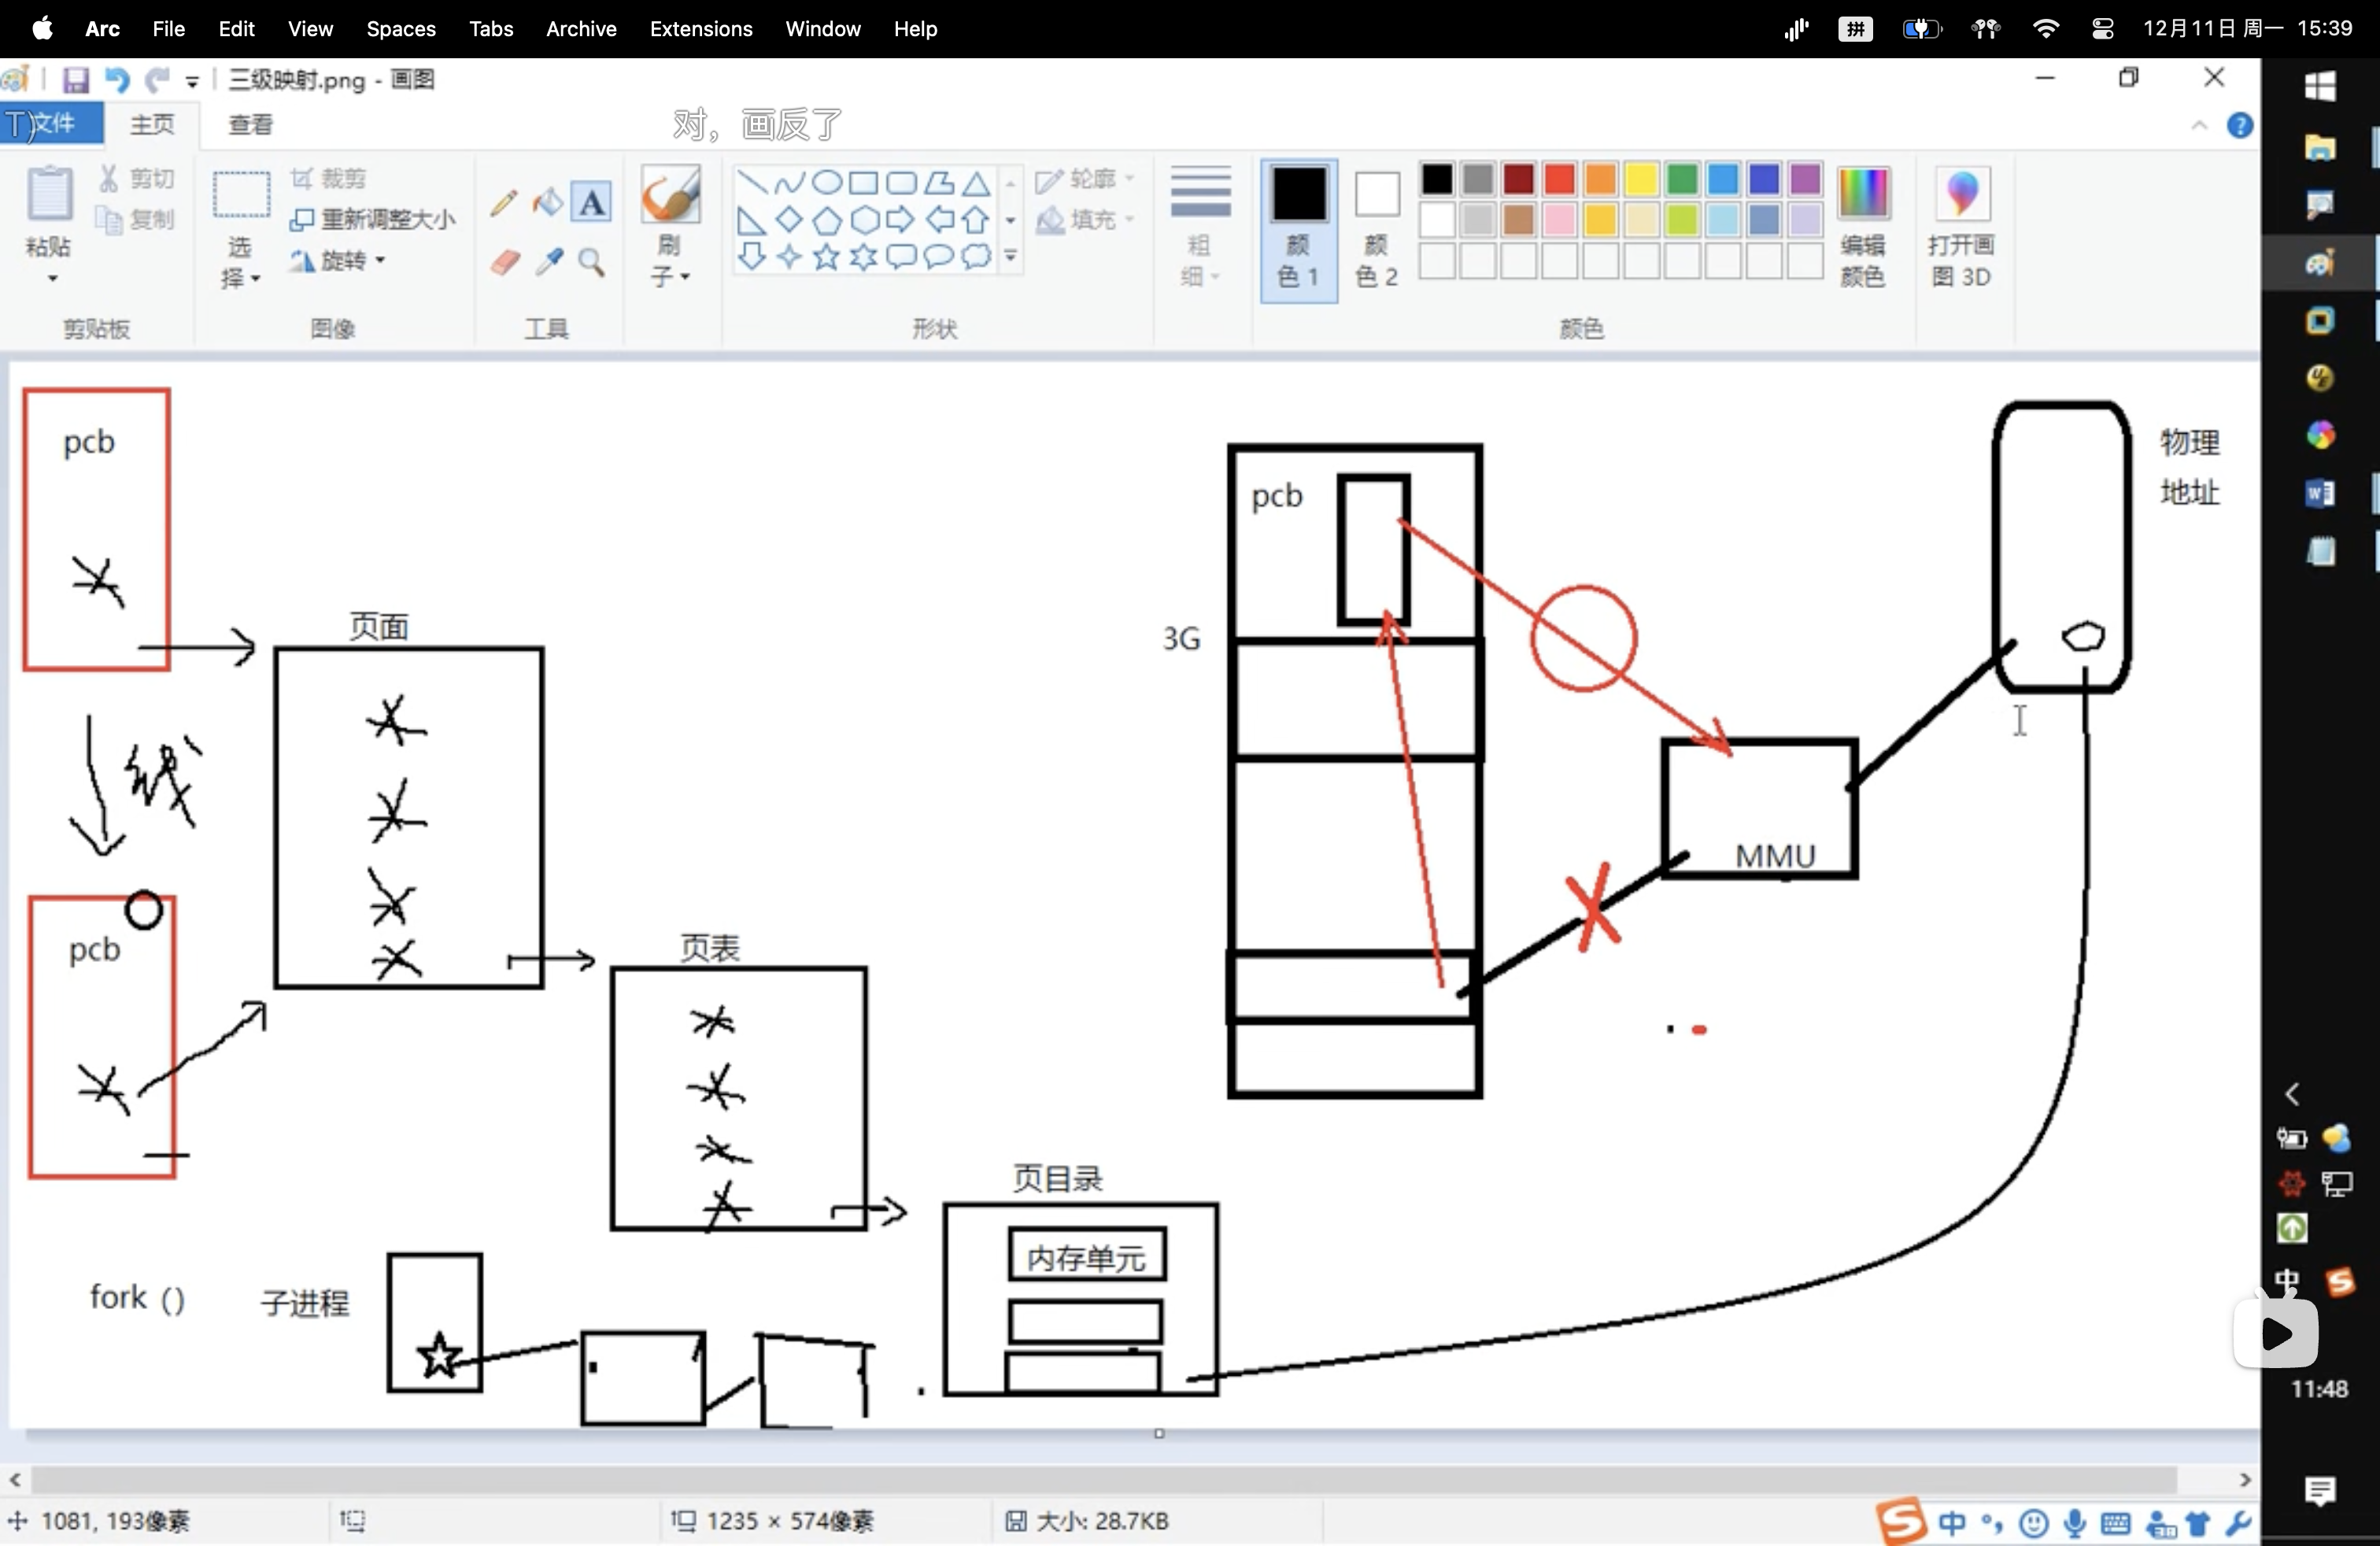Click Edit colors (编辑颜色) button

point(1862,230)
